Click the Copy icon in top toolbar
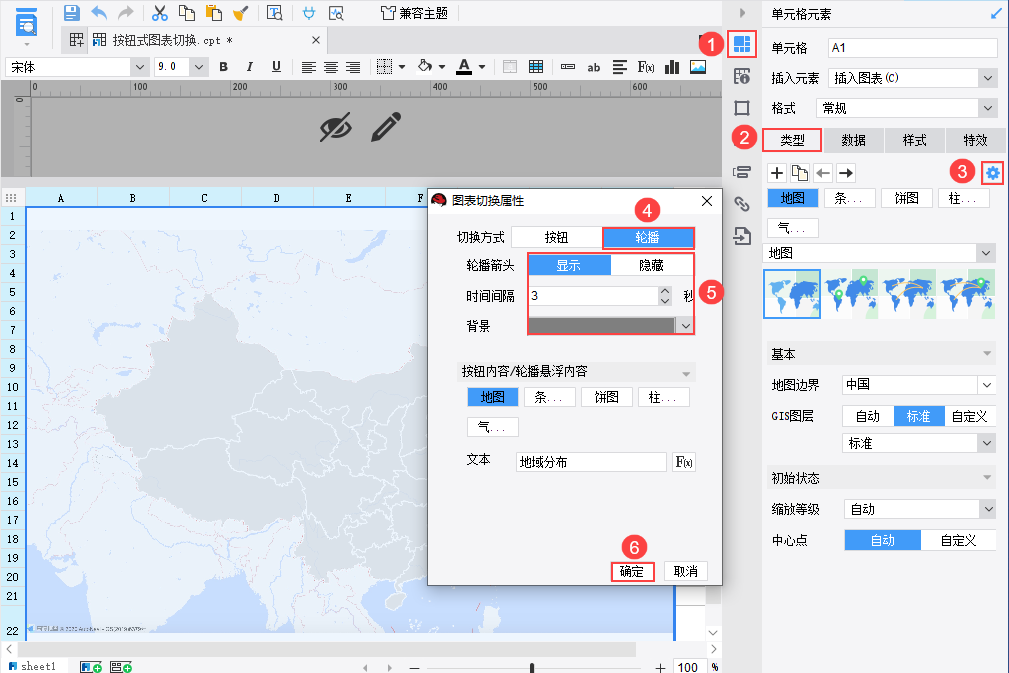The image size is (1009, 673). (x=187, y=12)
